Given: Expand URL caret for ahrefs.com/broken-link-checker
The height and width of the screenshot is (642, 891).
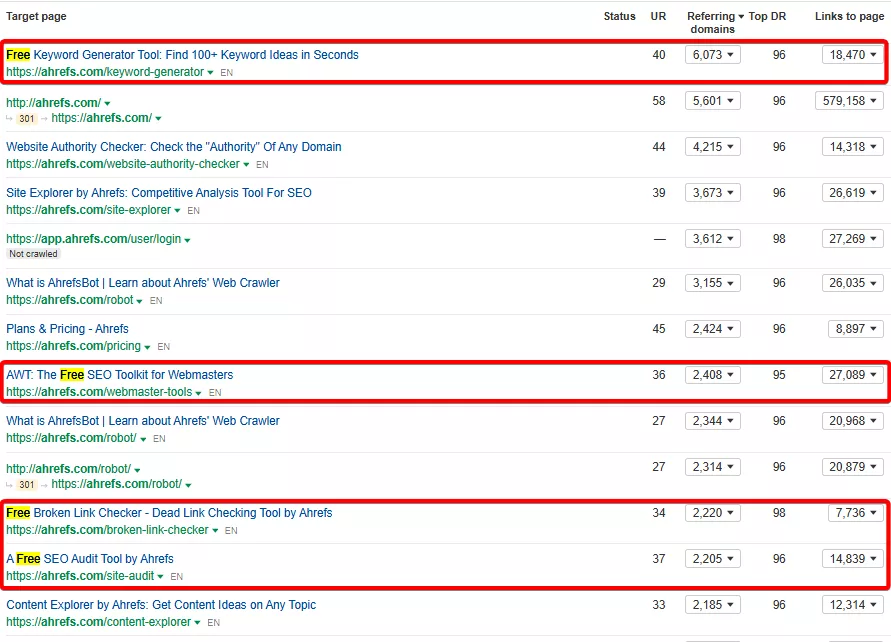Looking at the screenshot, I should click(x=215, y=531).
